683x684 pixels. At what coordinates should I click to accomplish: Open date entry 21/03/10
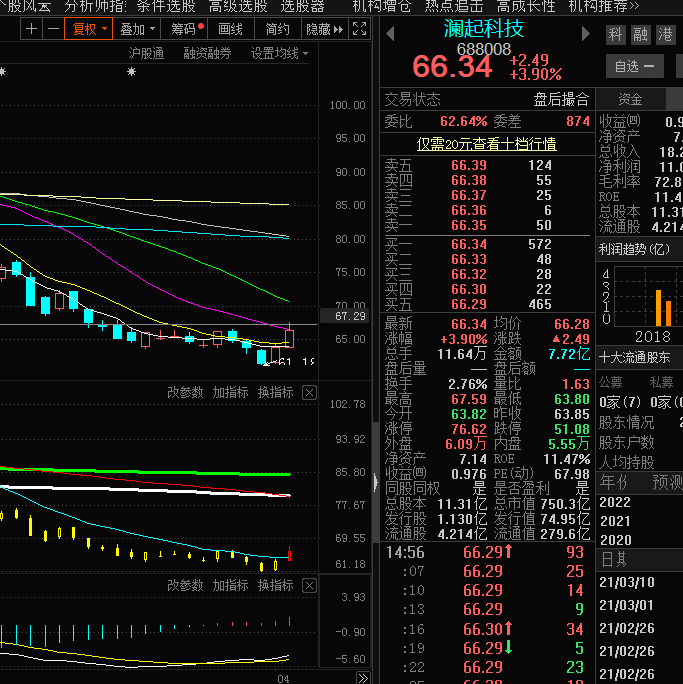(x=627, y=582)
